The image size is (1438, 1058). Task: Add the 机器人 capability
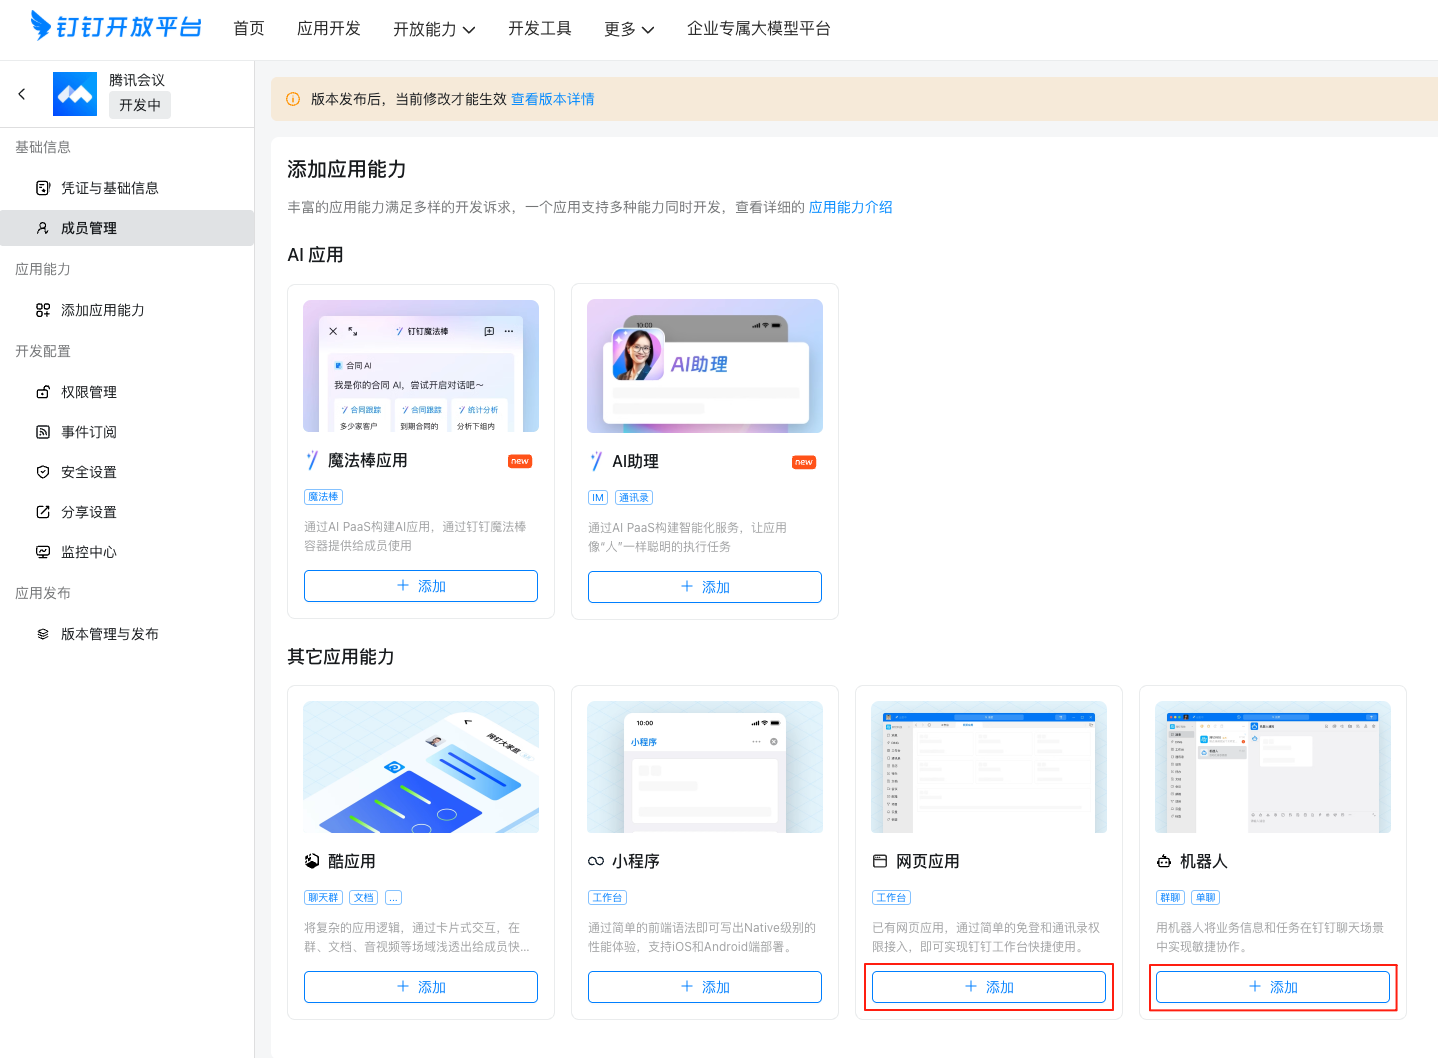tap(1273, 987)
